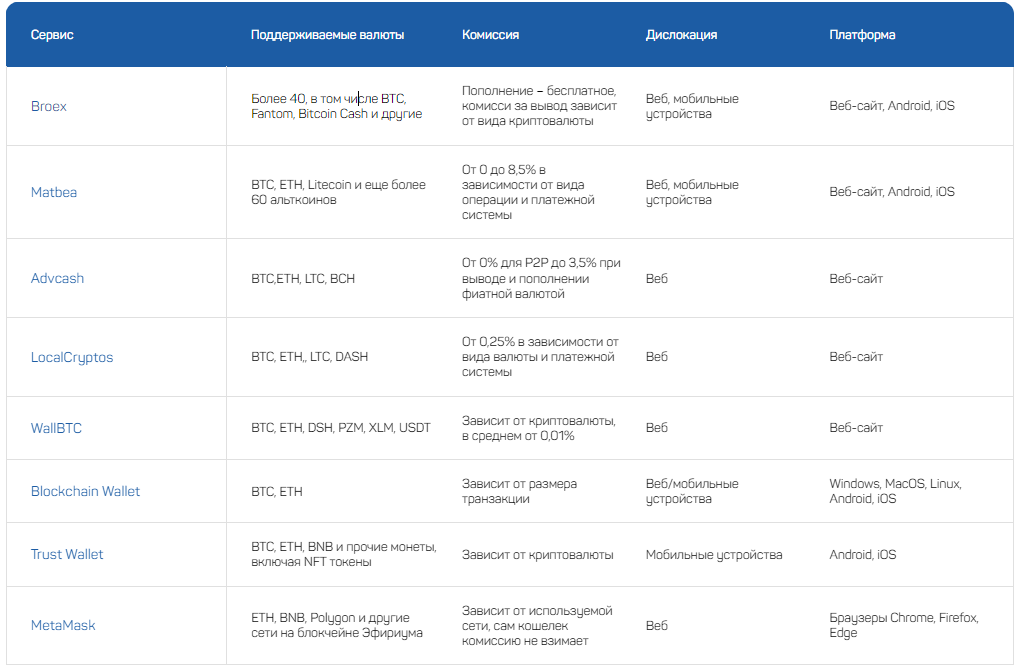The width and height of the screenshot is (1020, 669).
Task: Select LocalCryptos location cell 'Веб'
Action: click(656, 357)
